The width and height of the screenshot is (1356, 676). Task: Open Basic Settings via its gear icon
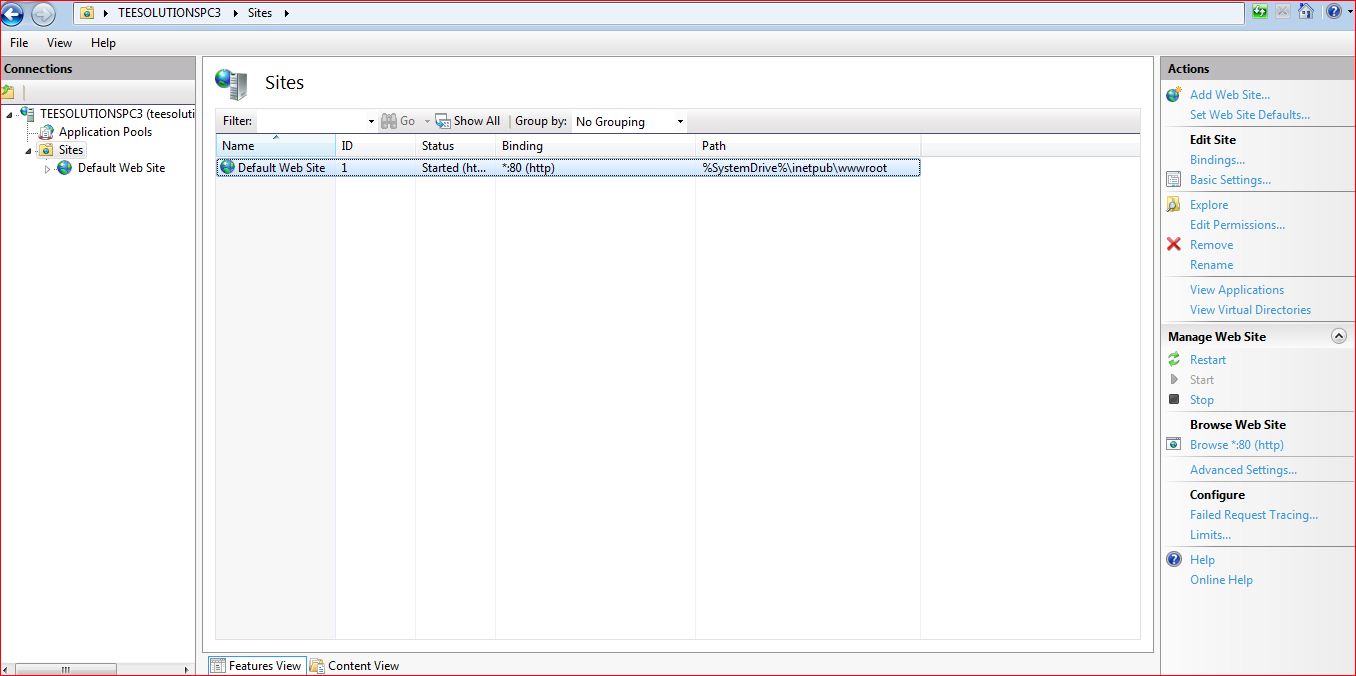[x=1173, y=179]
